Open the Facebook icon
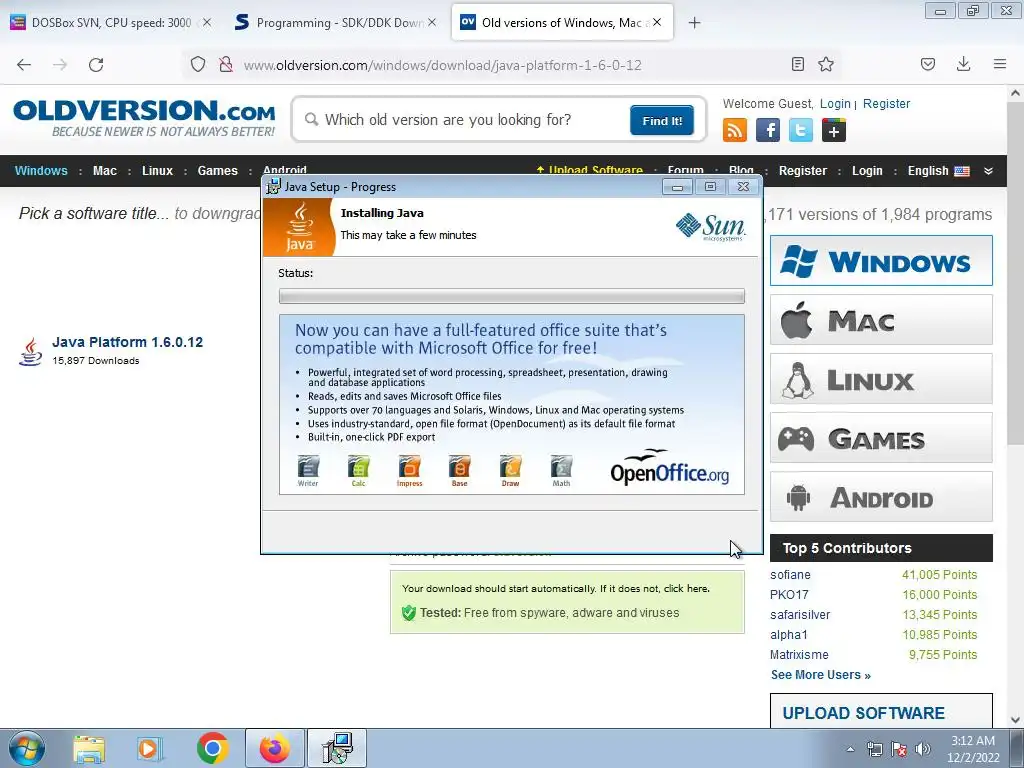The width and height of the screenshot is (1024, 768). [x=768, y=130]
